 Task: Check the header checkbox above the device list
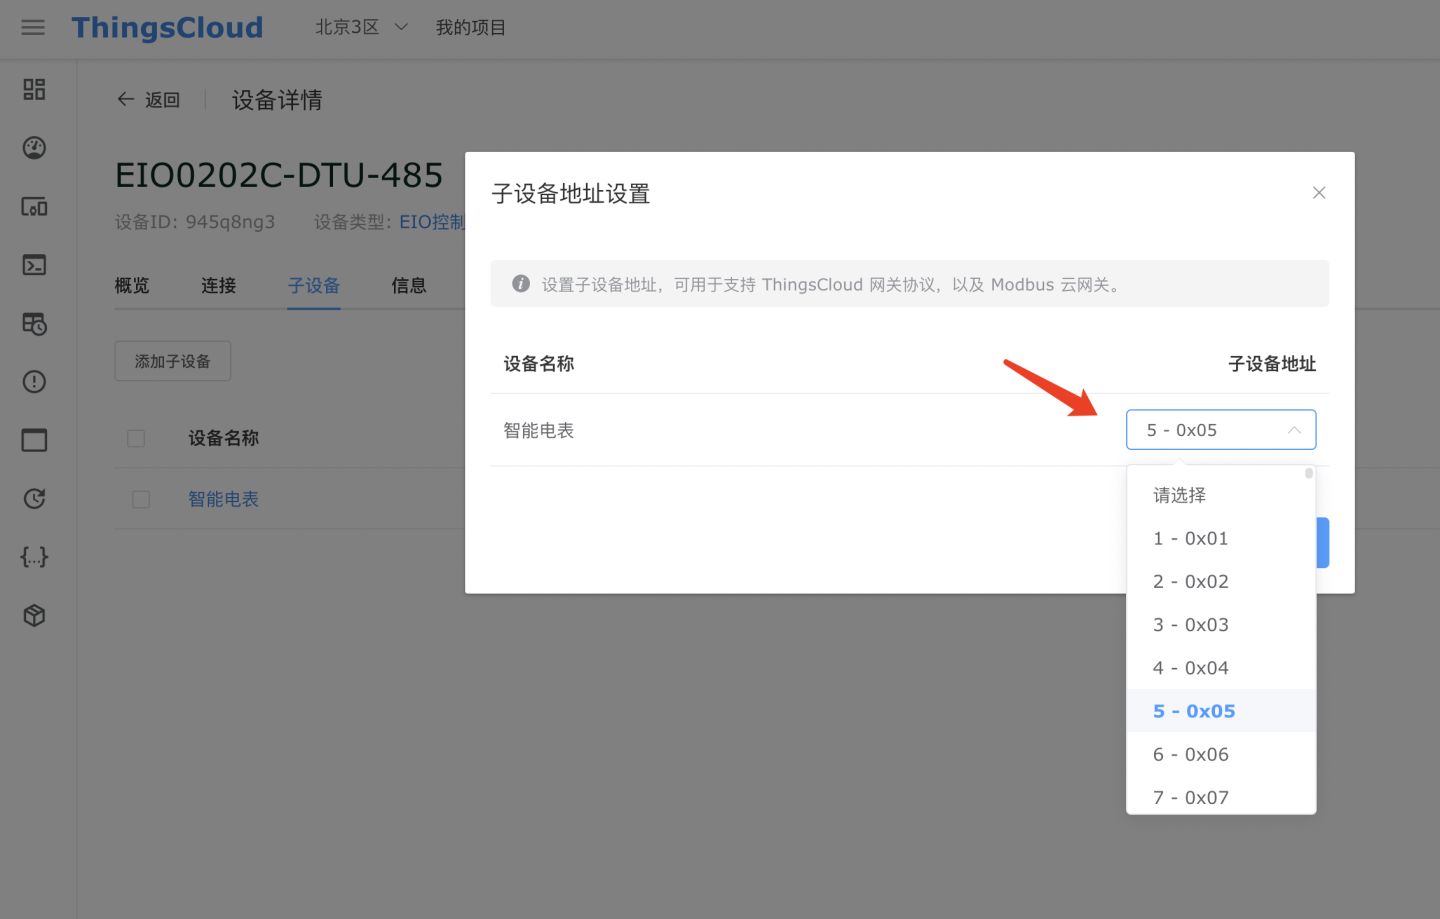click(x=136, y=438)
